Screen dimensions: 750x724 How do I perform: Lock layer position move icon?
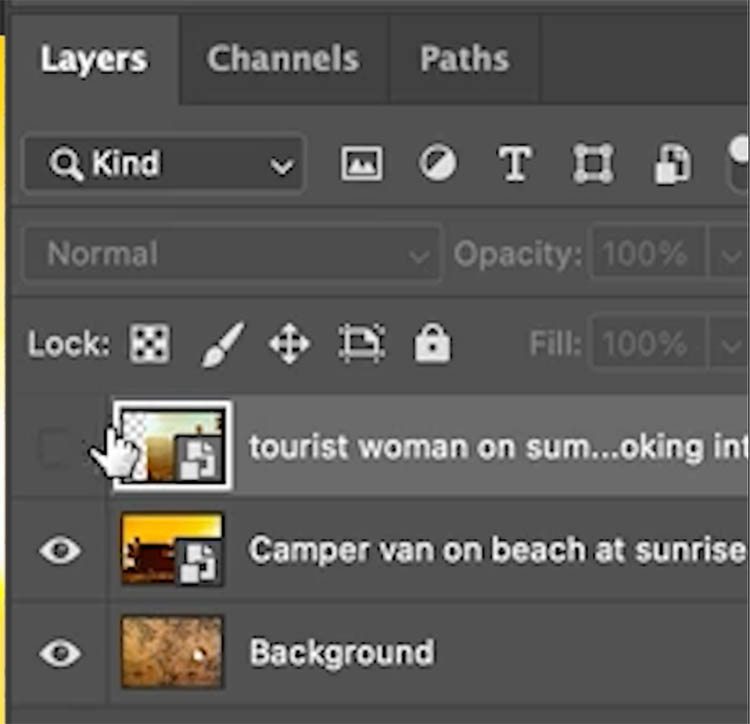pos(289,345)
